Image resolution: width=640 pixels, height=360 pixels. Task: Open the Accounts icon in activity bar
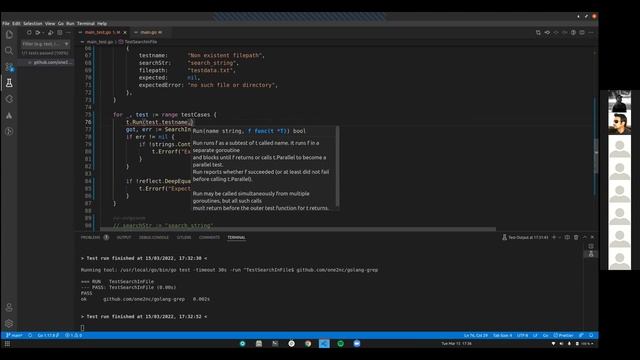pyautogui.click(x=9, y=307)
